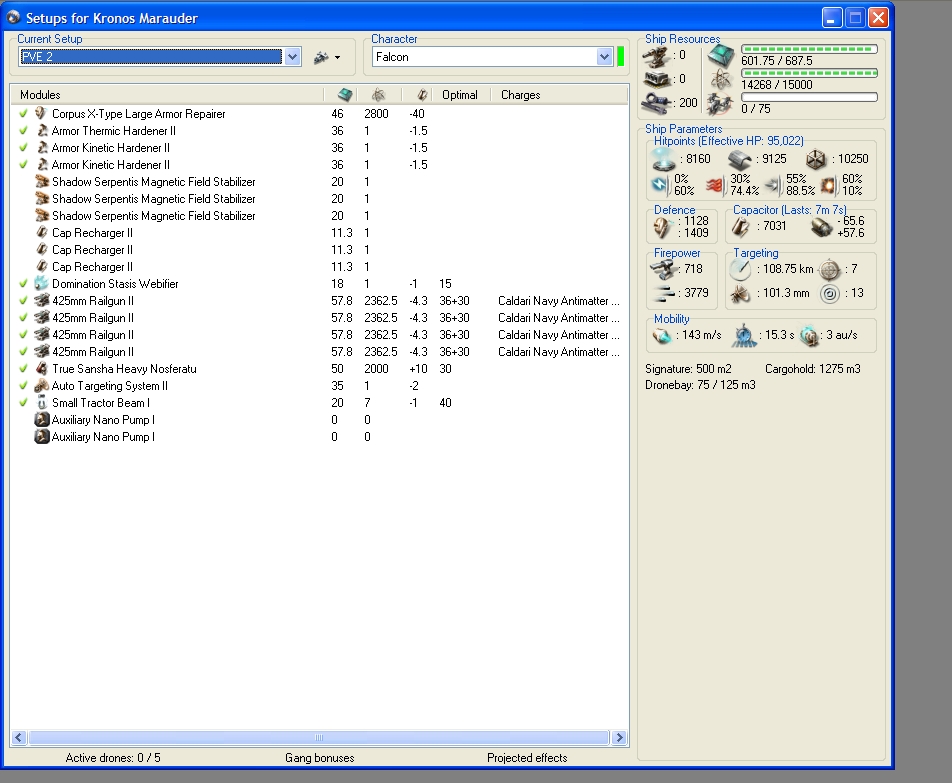
Task: Toggle the Armor Thermic Hardener II checkmark
Action: (23, 131)
